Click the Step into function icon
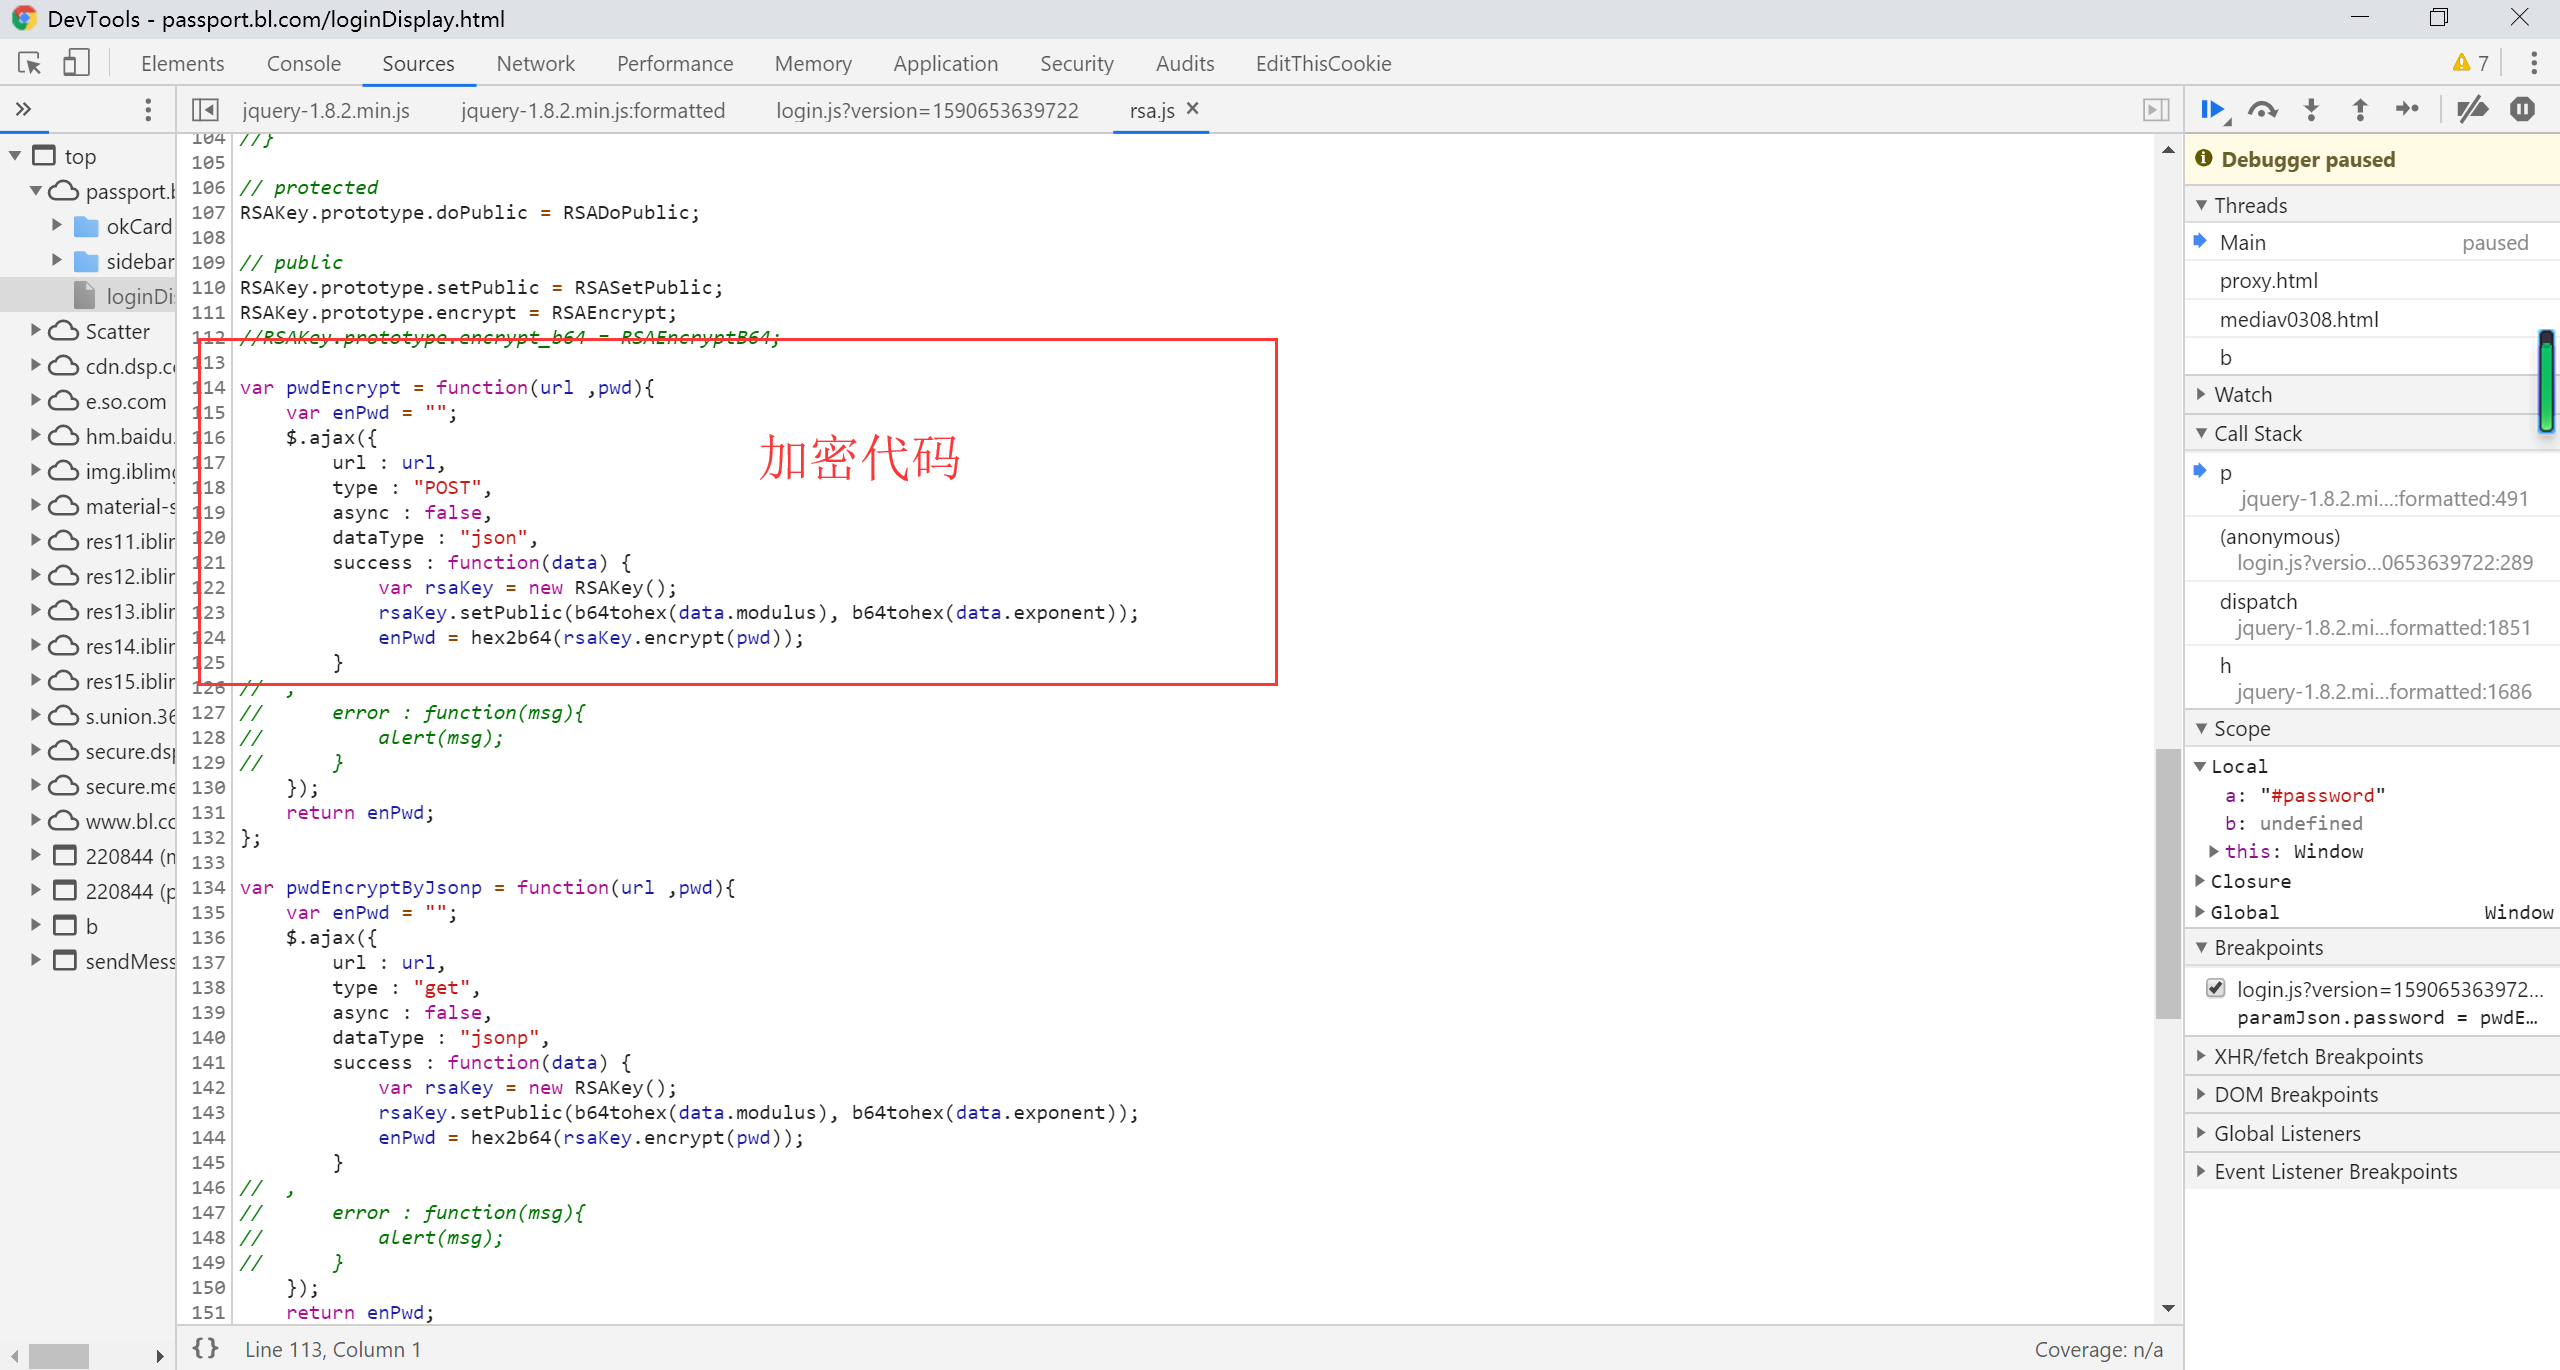The height and width of the screenshot is (1370, 2560). (x=2311, y=110)
